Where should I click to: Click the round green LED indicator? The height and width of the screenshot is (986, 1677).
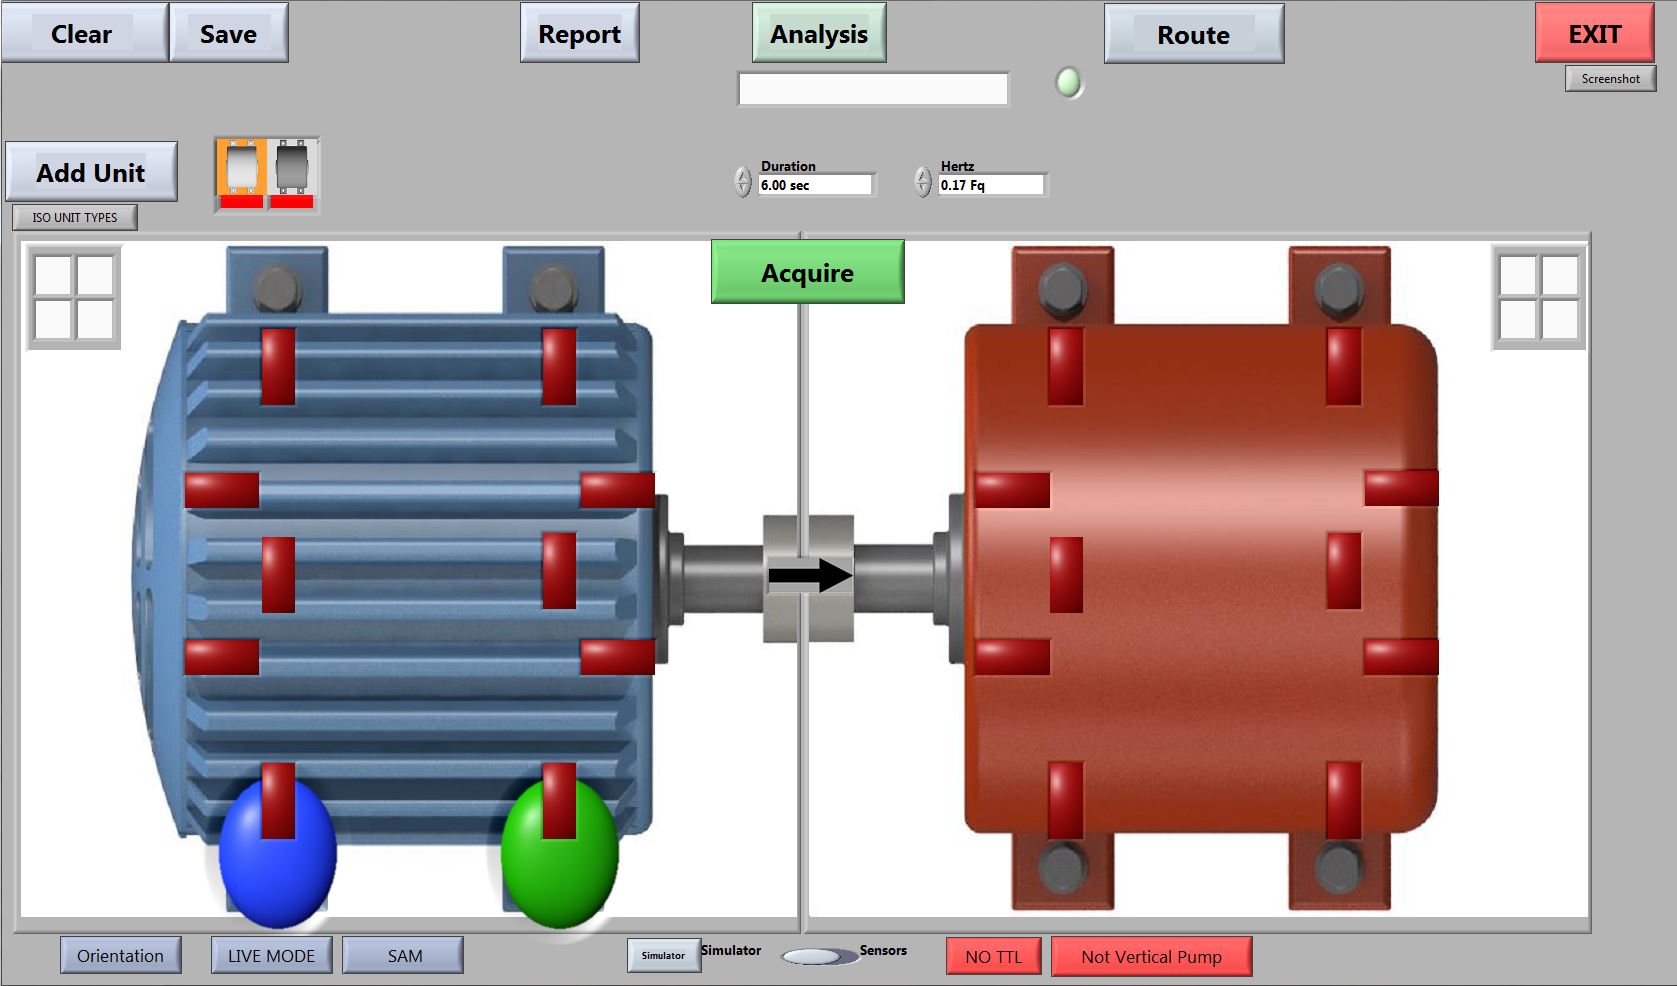pos(1069,82)
